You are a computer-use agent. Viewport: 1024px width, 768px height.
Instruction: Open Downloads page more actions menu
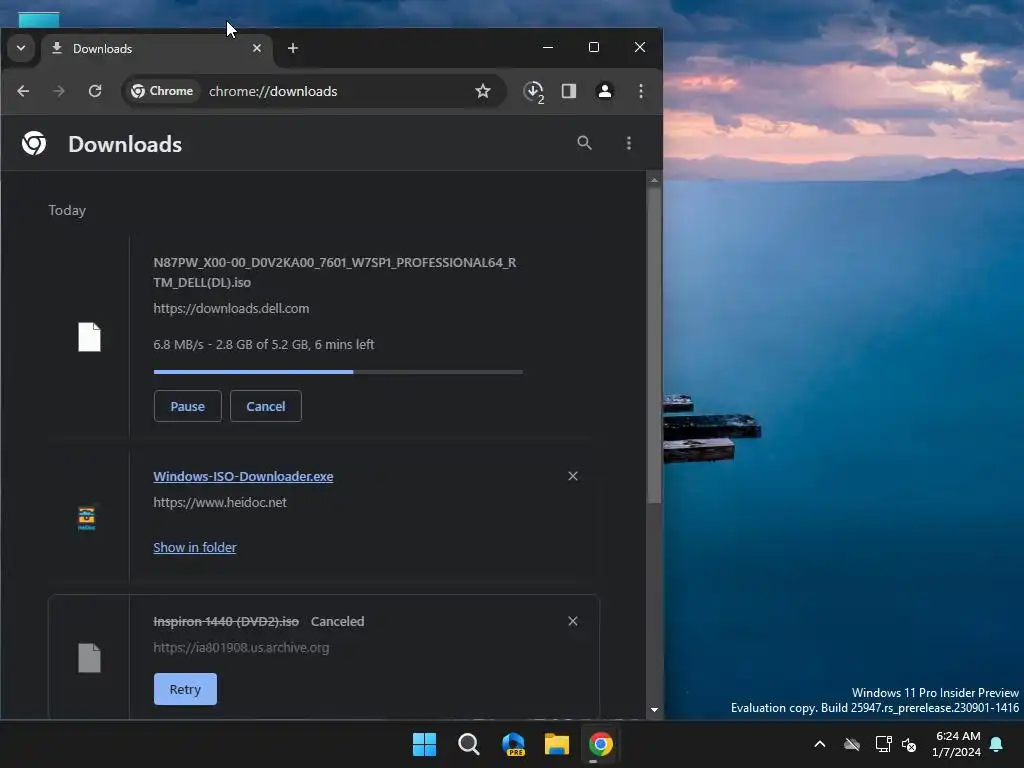pyautogui.click(x=629, y=143)
